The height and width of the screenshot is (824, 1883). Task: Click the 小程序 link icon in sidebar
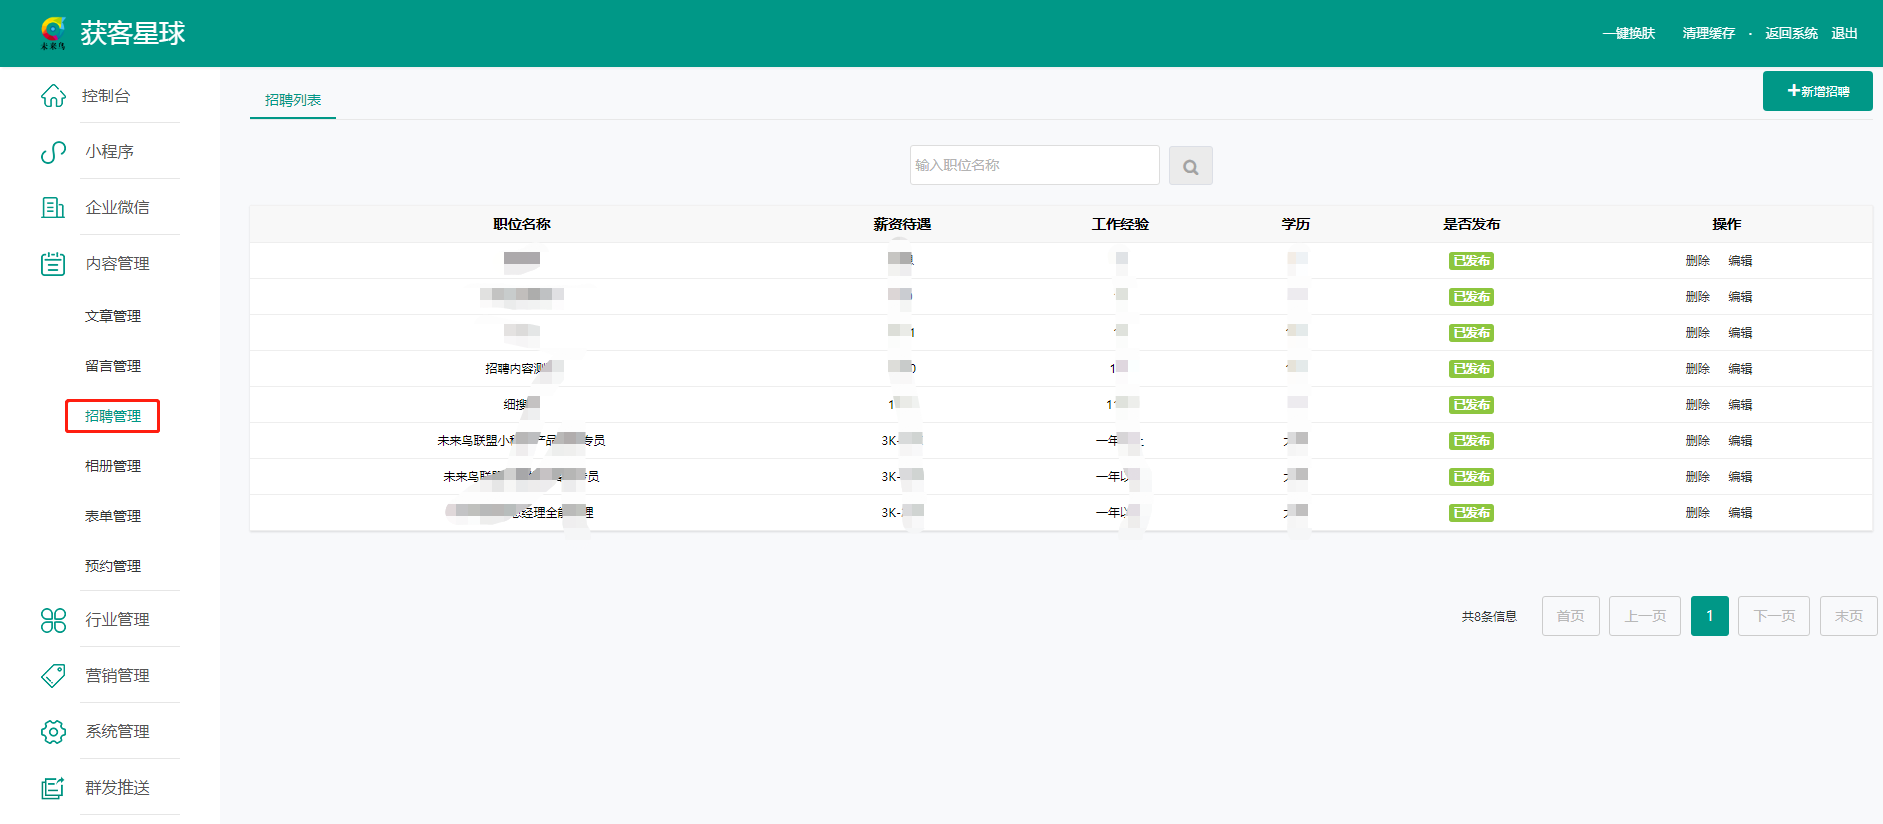click(53, 152)
